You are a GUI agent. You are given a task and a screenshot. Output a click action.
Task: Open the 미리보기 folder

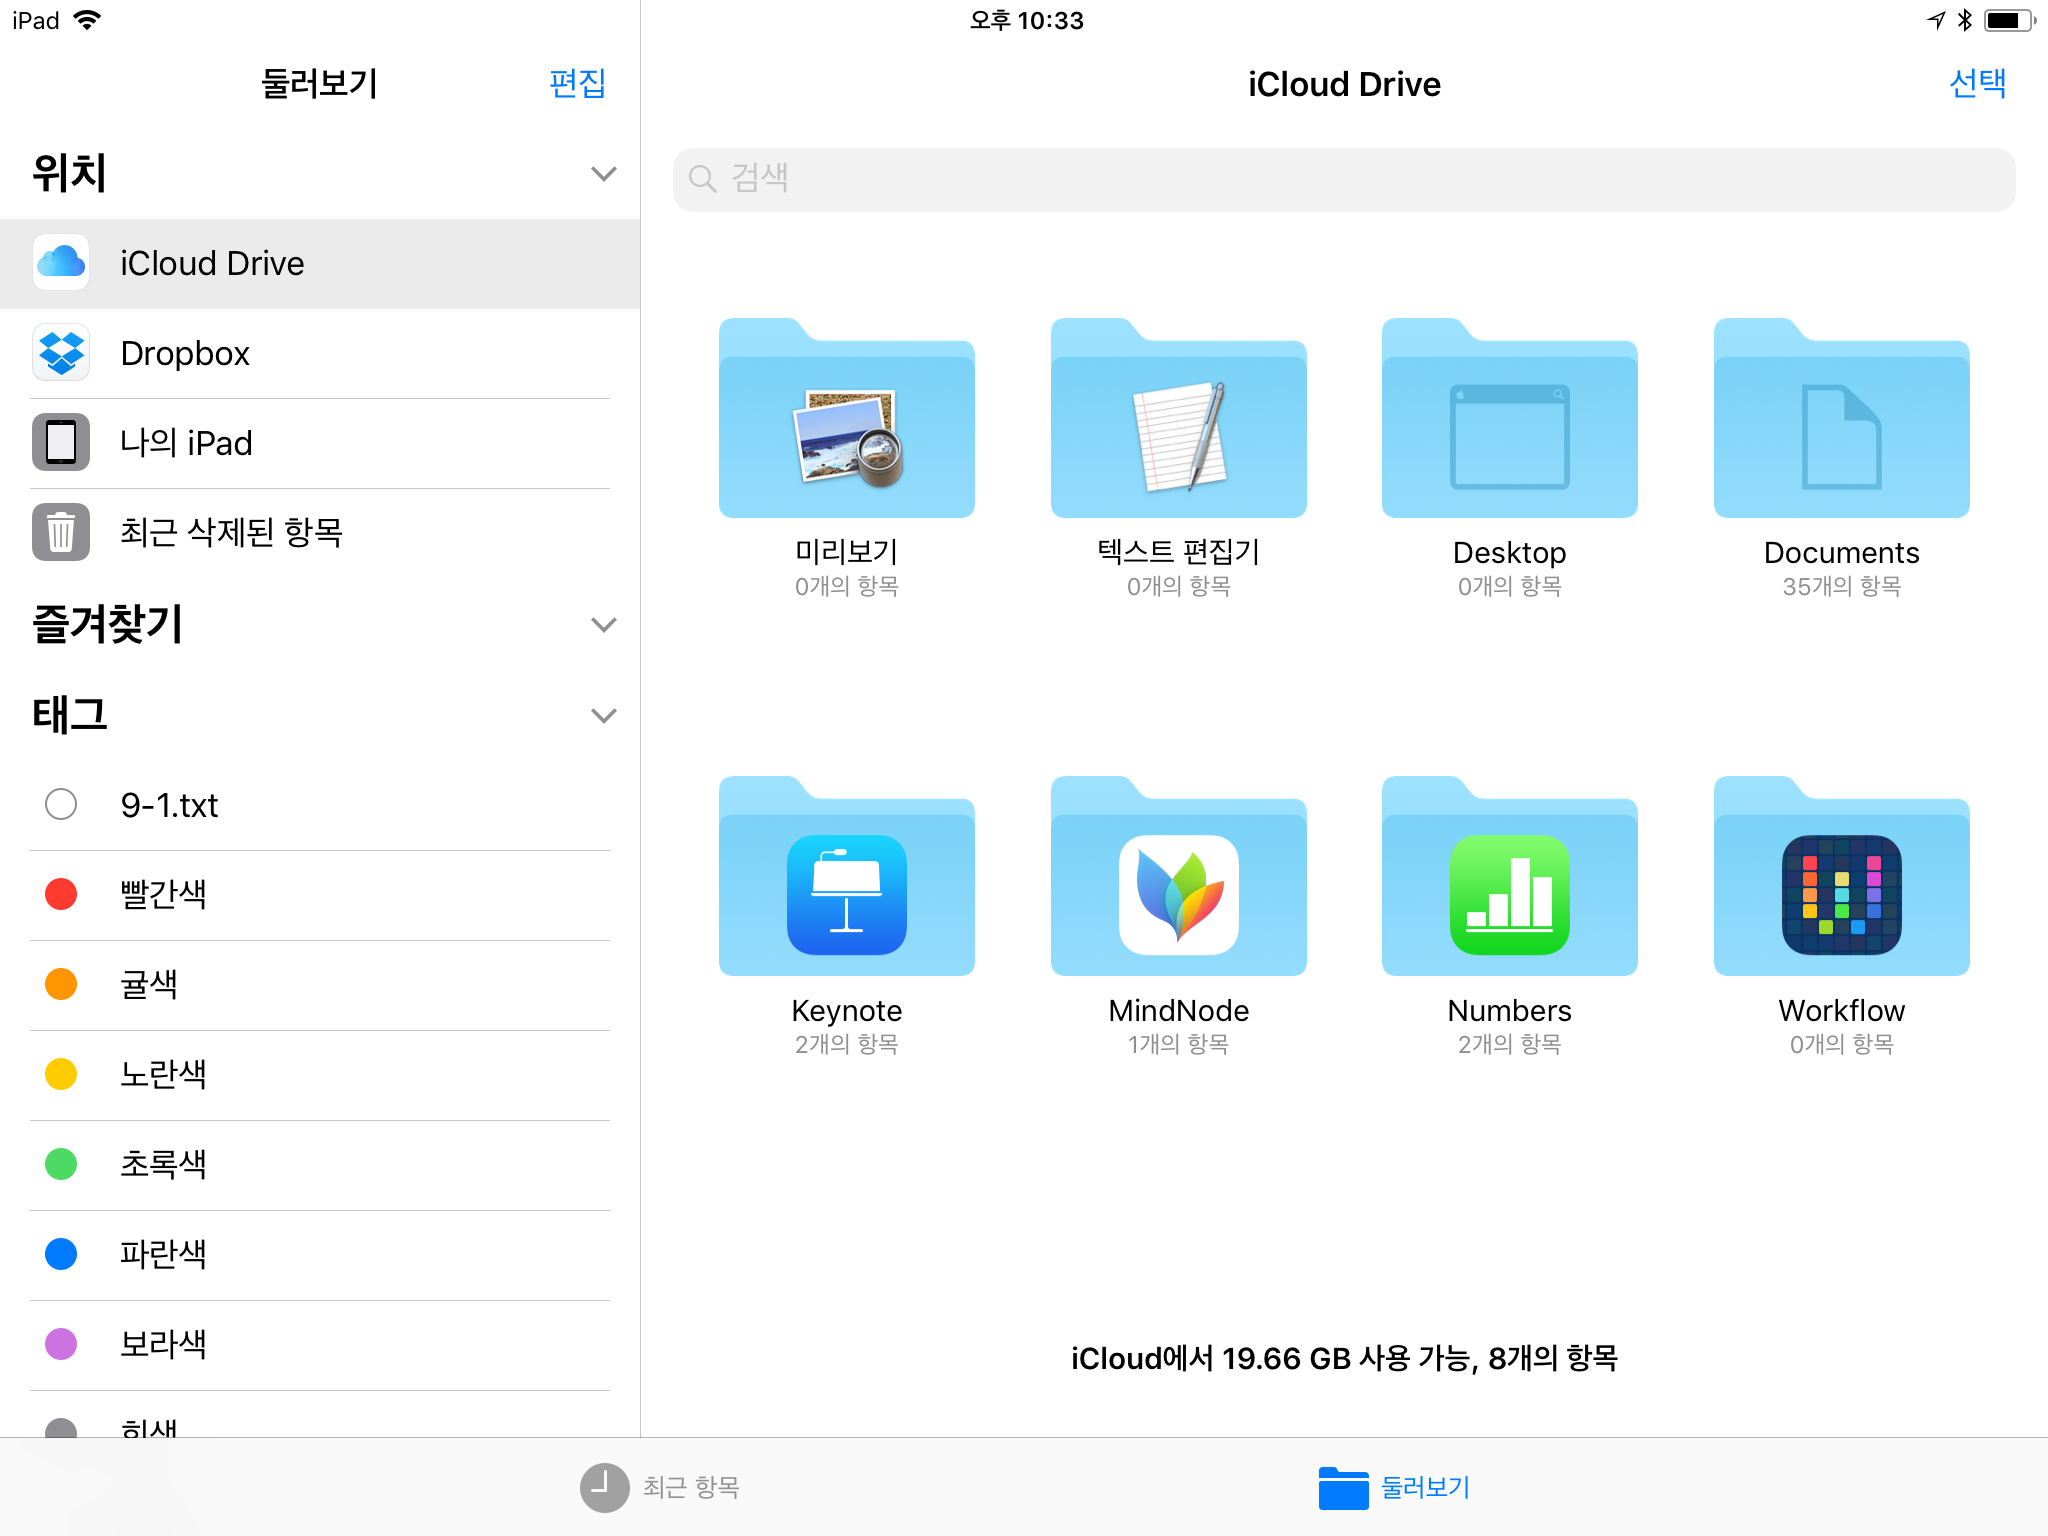tap(846, 418)
